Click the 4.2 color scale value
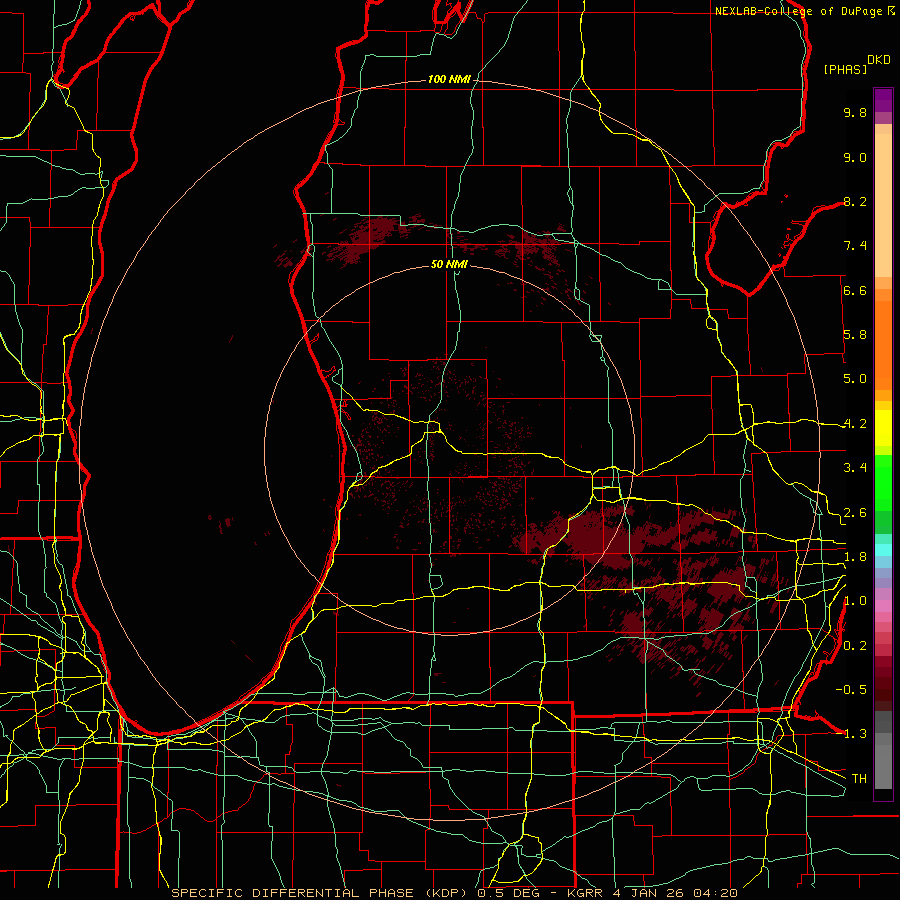This screenshot has width=900, height=900. [855, 424]
